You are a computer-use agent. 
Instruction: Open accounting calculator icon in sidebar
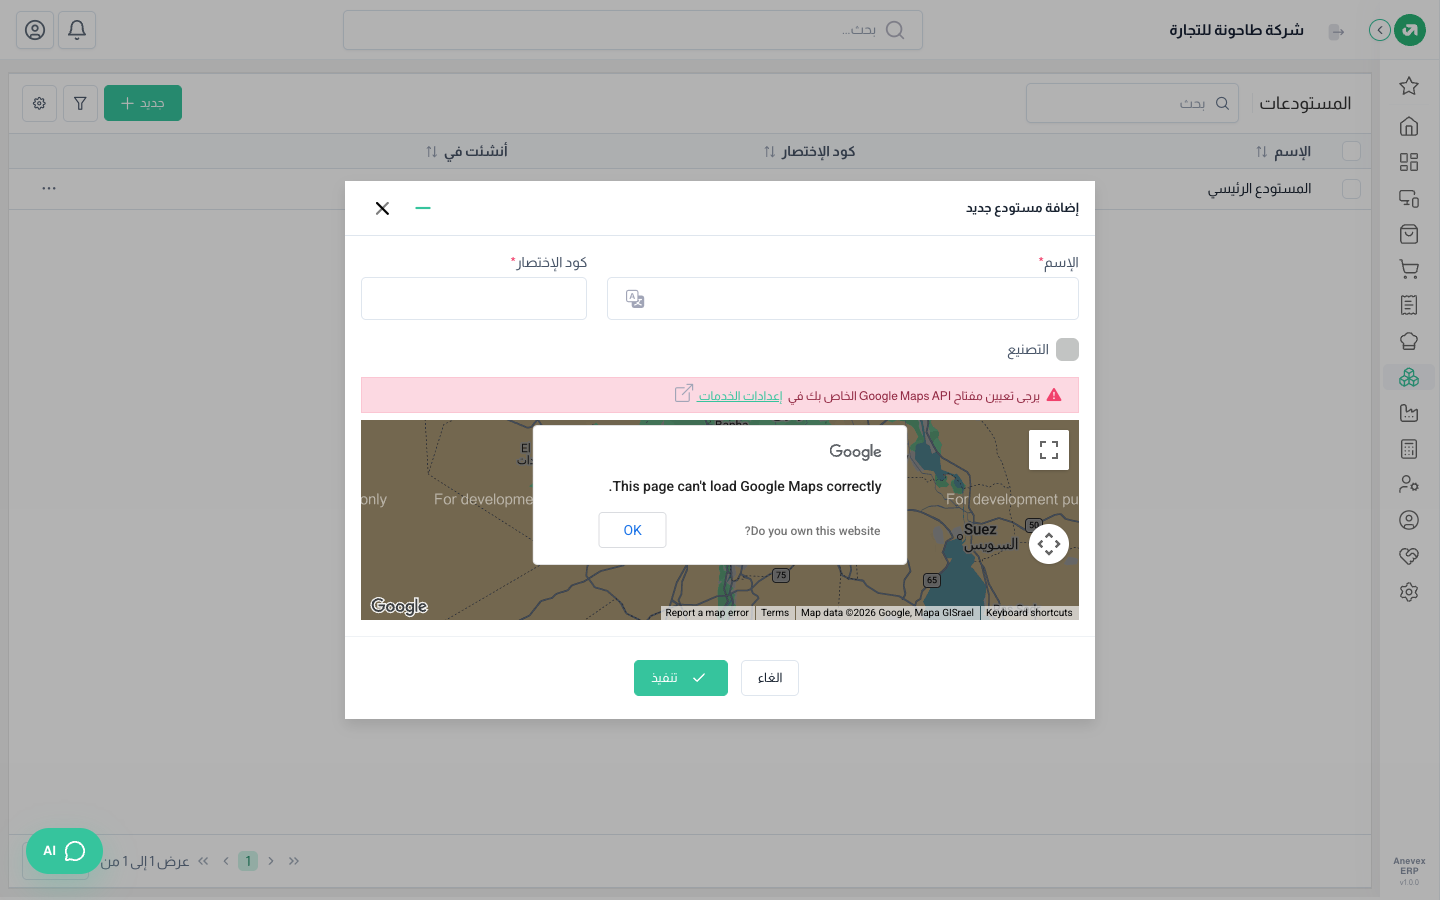(x=1409, y=449)
